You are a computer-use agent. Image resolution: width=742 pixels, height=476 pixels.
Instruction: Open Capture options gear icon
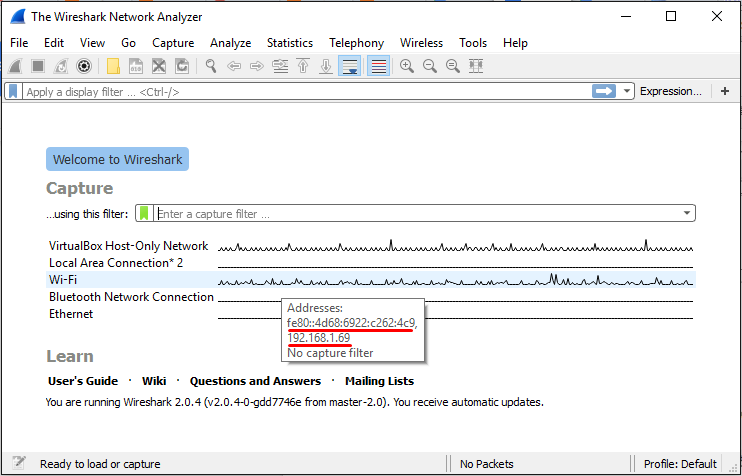tap(84, 66)
